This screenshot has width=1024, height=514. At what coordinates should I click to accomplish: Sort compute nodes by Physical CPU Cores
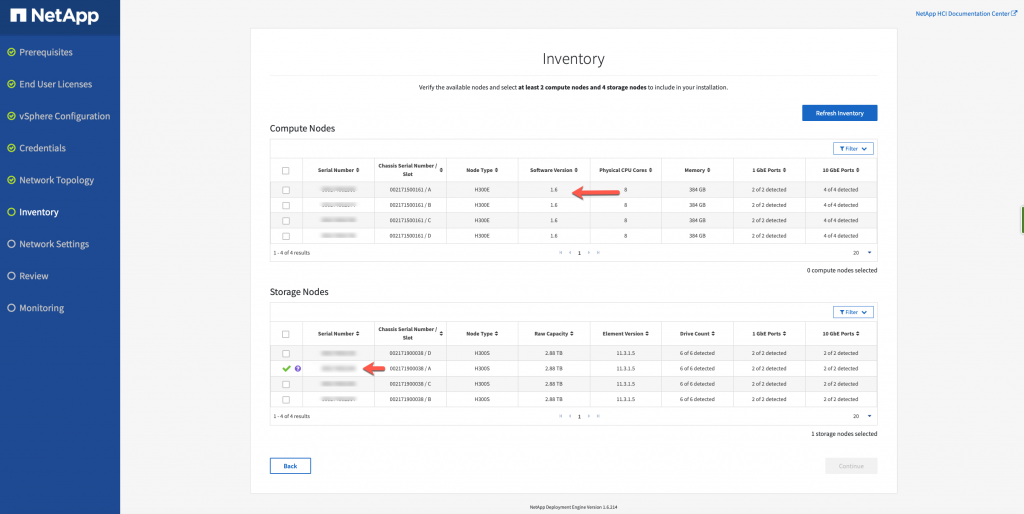626,170
